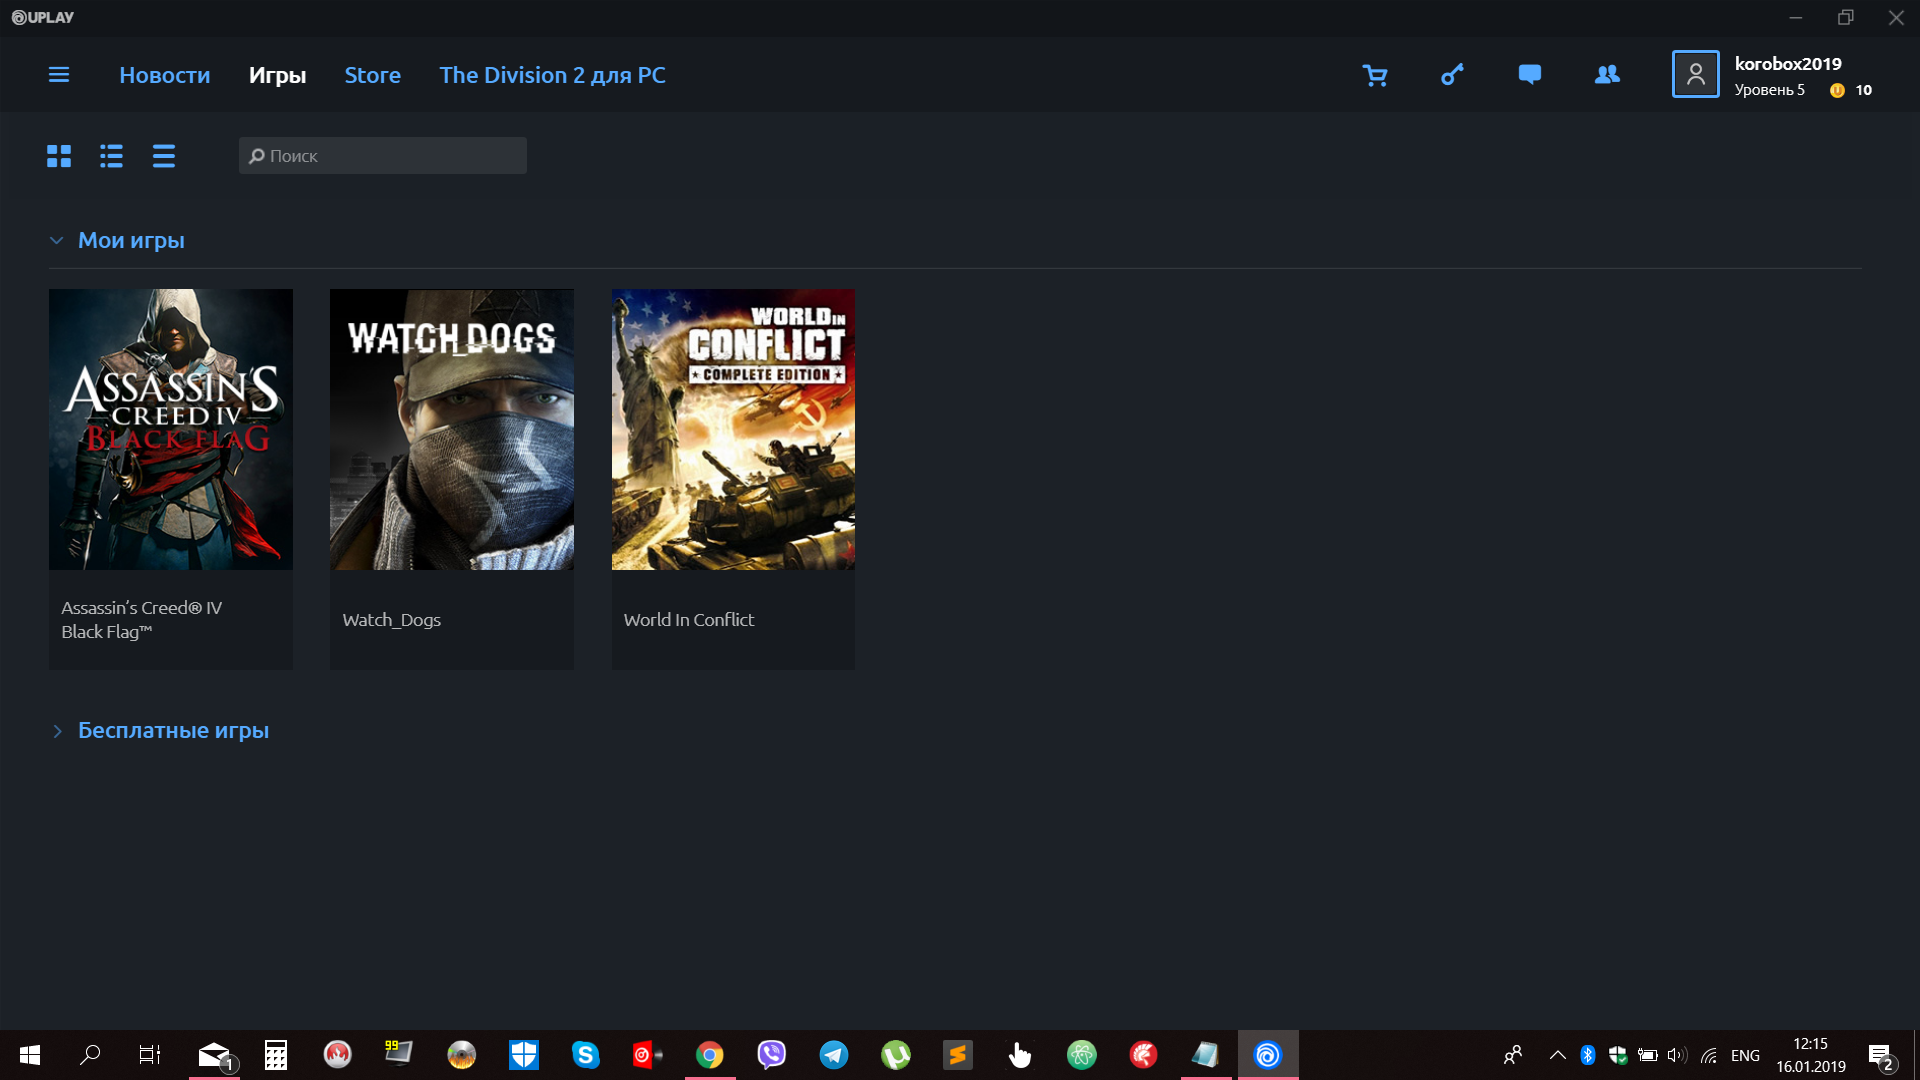Open Task View on the taskbar

click(150, 1055)
